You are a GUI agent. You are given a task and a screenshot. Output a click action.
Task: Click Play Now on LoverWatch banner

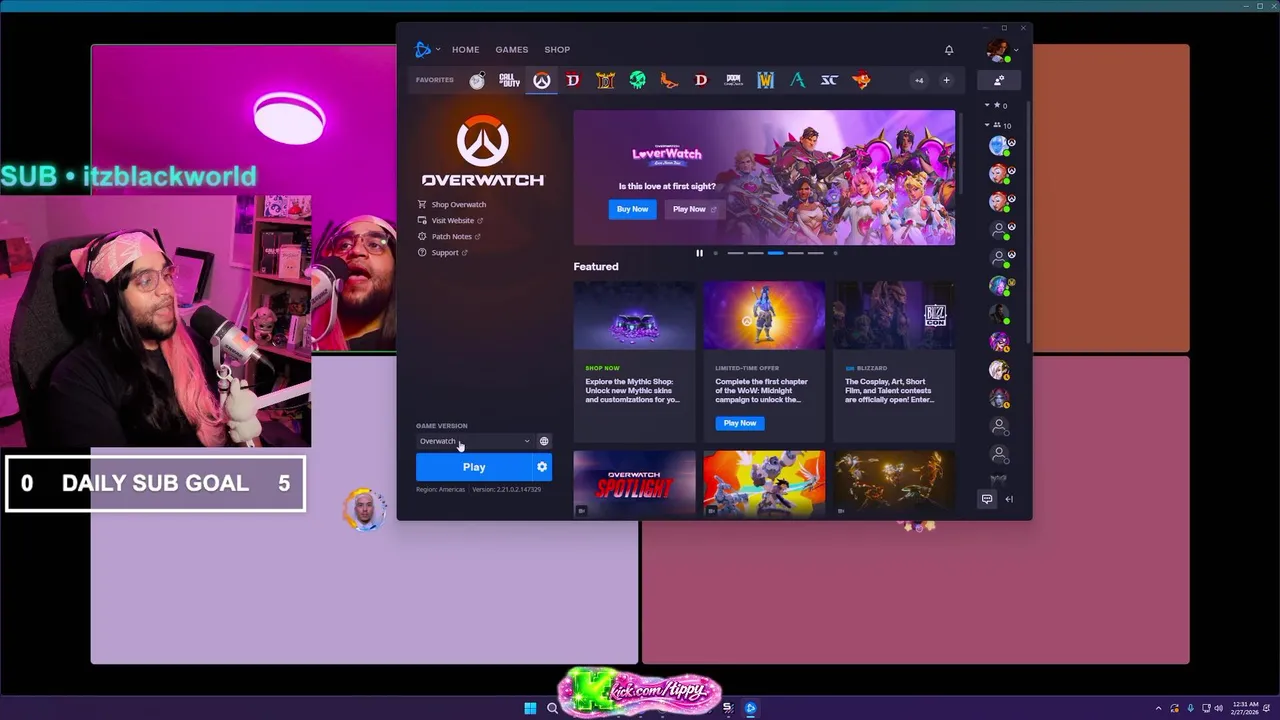(x=693, y=209)
